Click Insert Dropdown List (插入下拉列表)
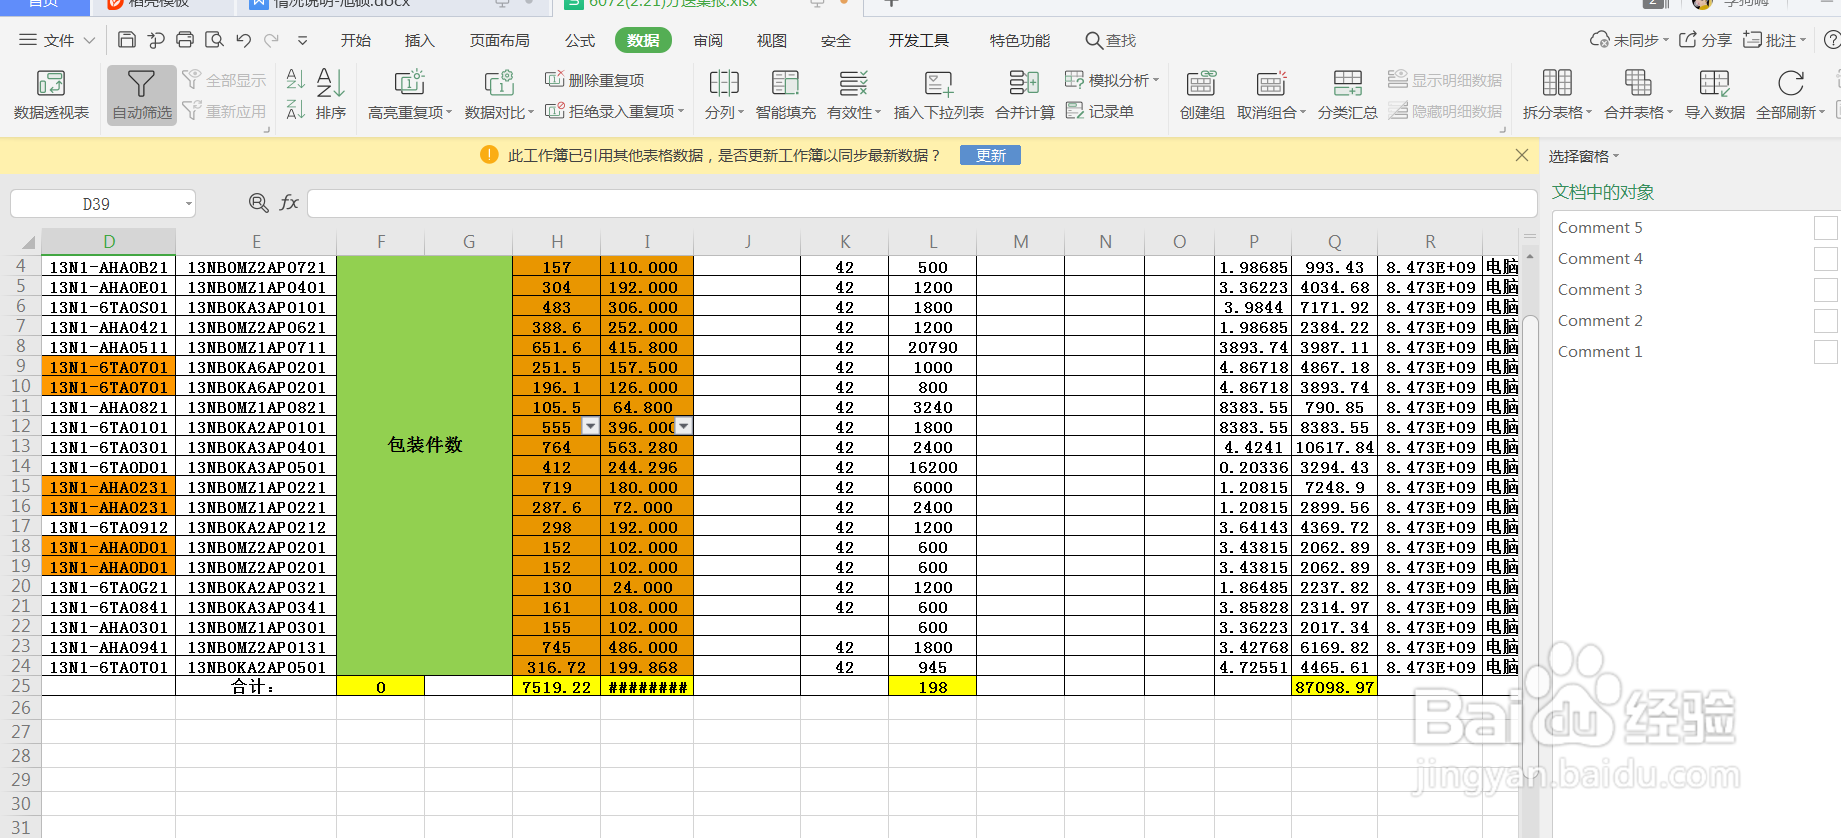Viewport: 1841px width, 838px height. [938, 95]
